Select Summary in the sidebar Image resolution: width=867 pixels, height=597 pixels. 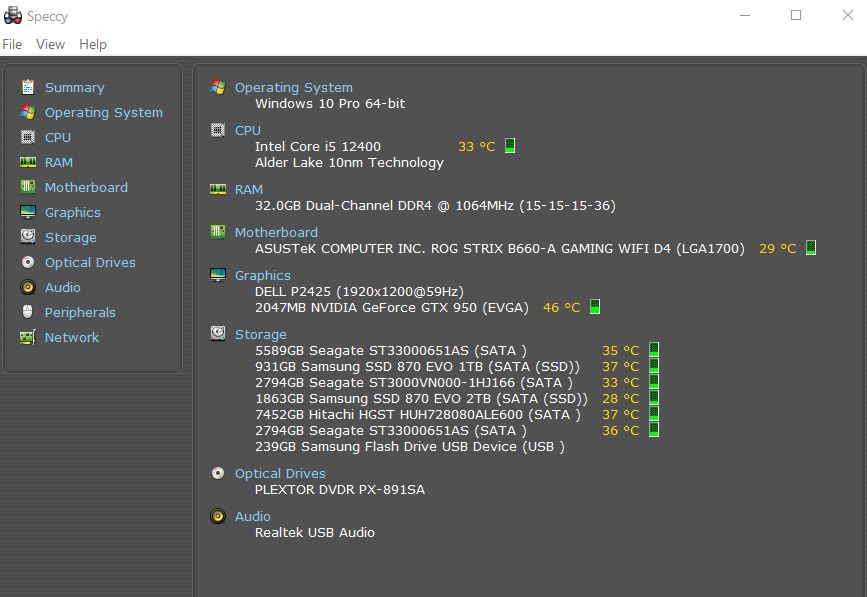tap(75, 87)
